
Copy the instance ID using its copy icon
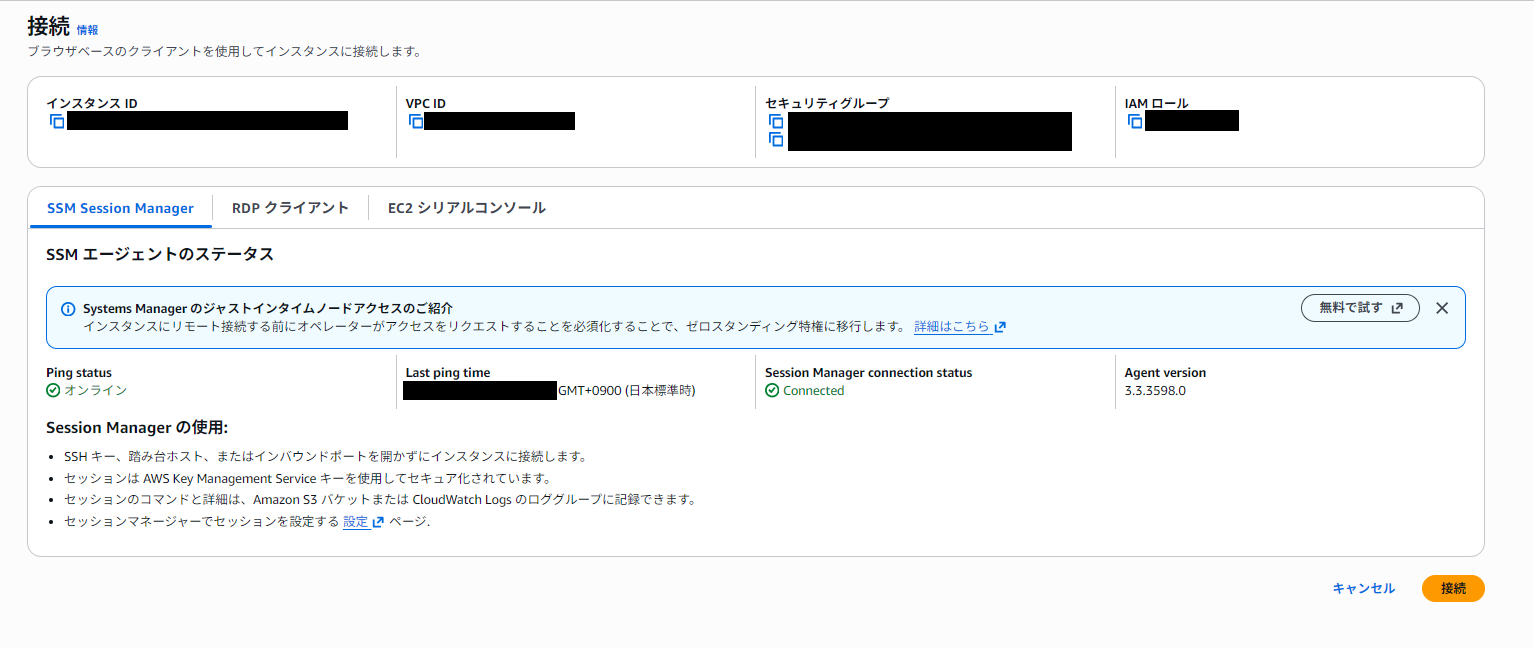(57, 121)
